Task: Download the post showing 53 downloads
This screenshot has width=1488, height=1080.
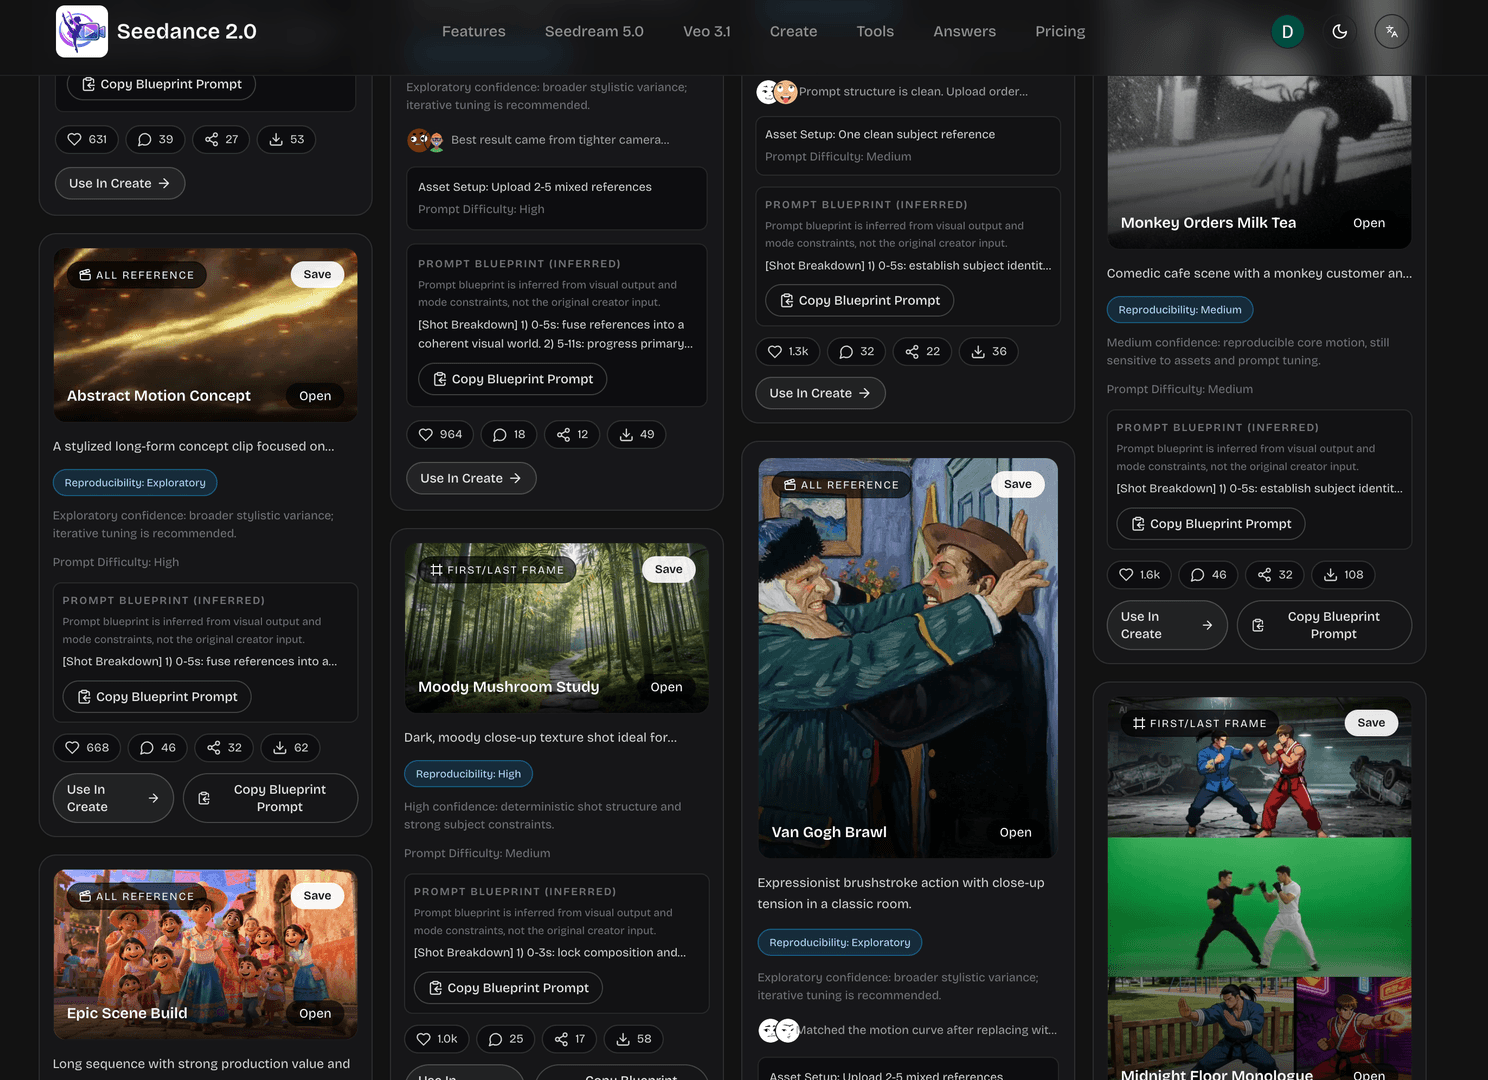Action: 286,139
